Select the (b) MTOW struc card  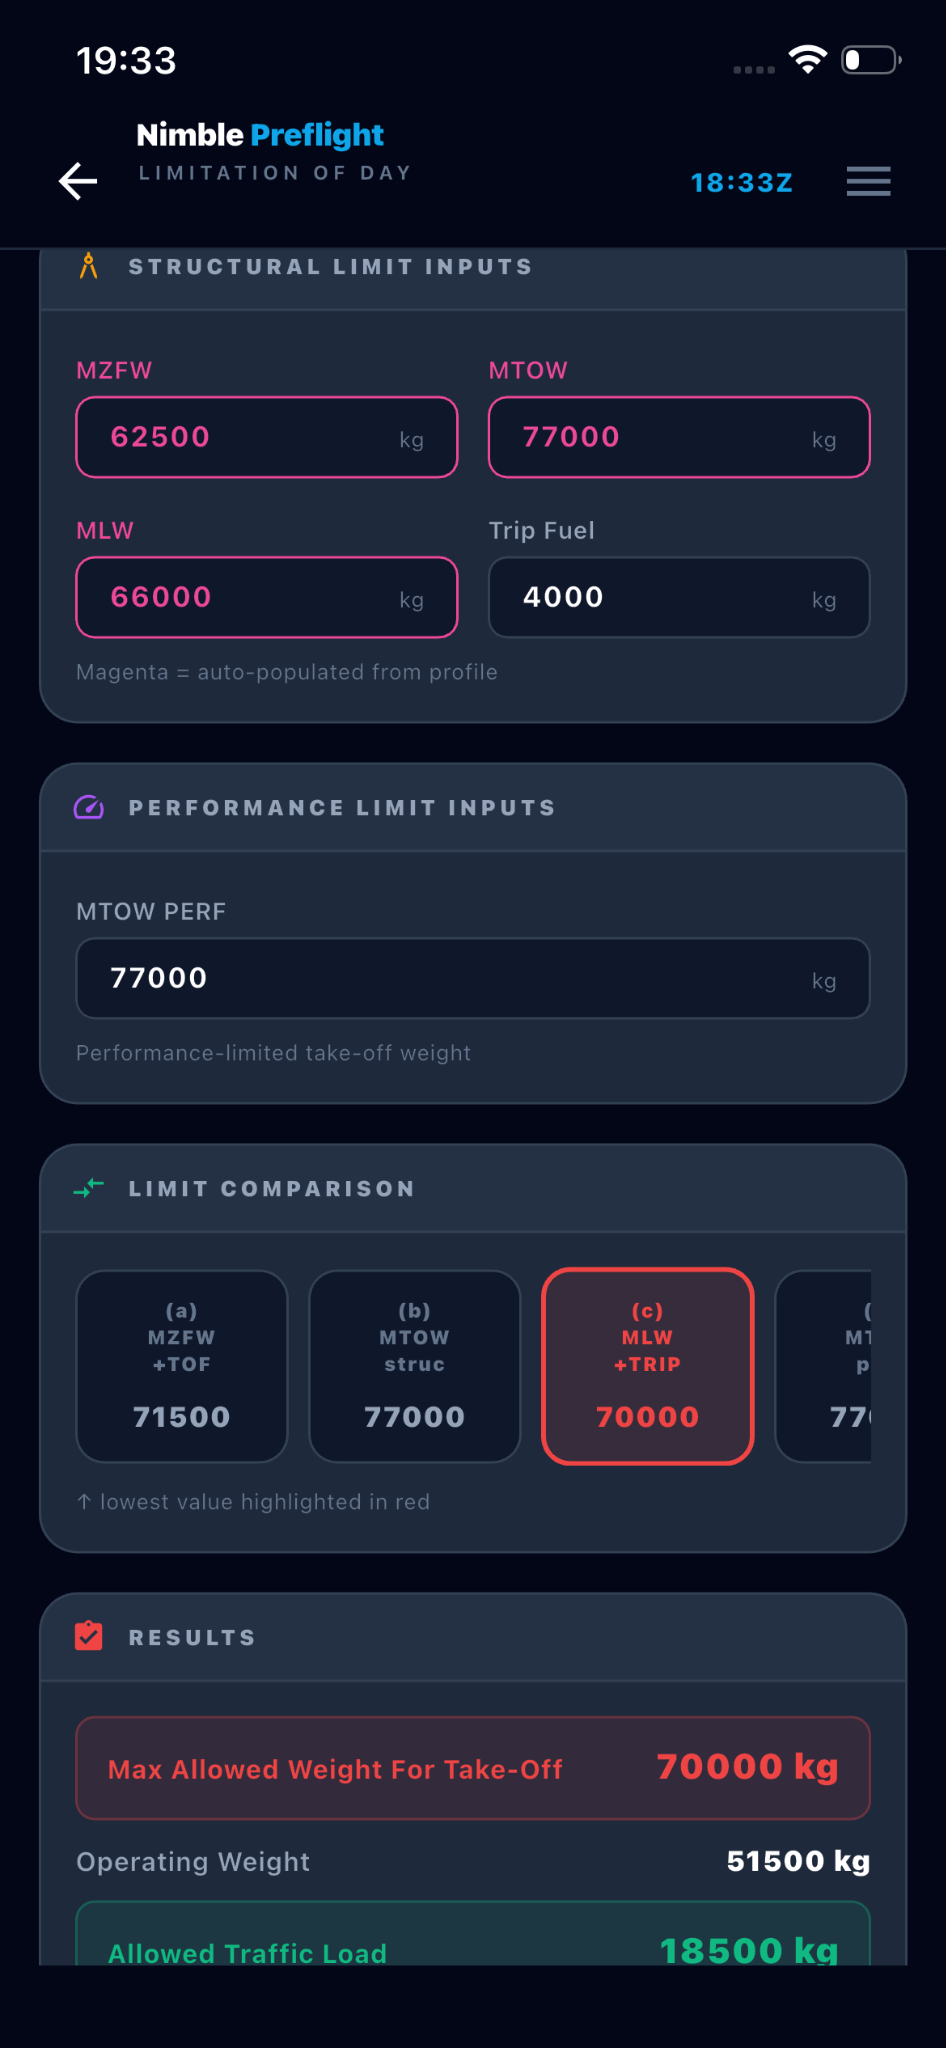coord(415,1366)
